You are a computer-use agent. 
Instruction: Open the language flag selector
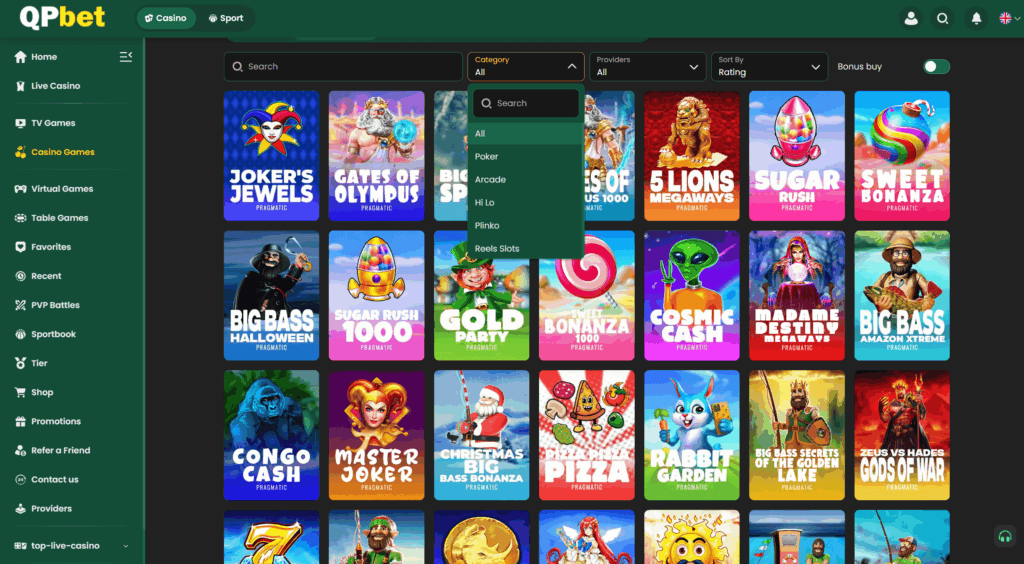1009,18
